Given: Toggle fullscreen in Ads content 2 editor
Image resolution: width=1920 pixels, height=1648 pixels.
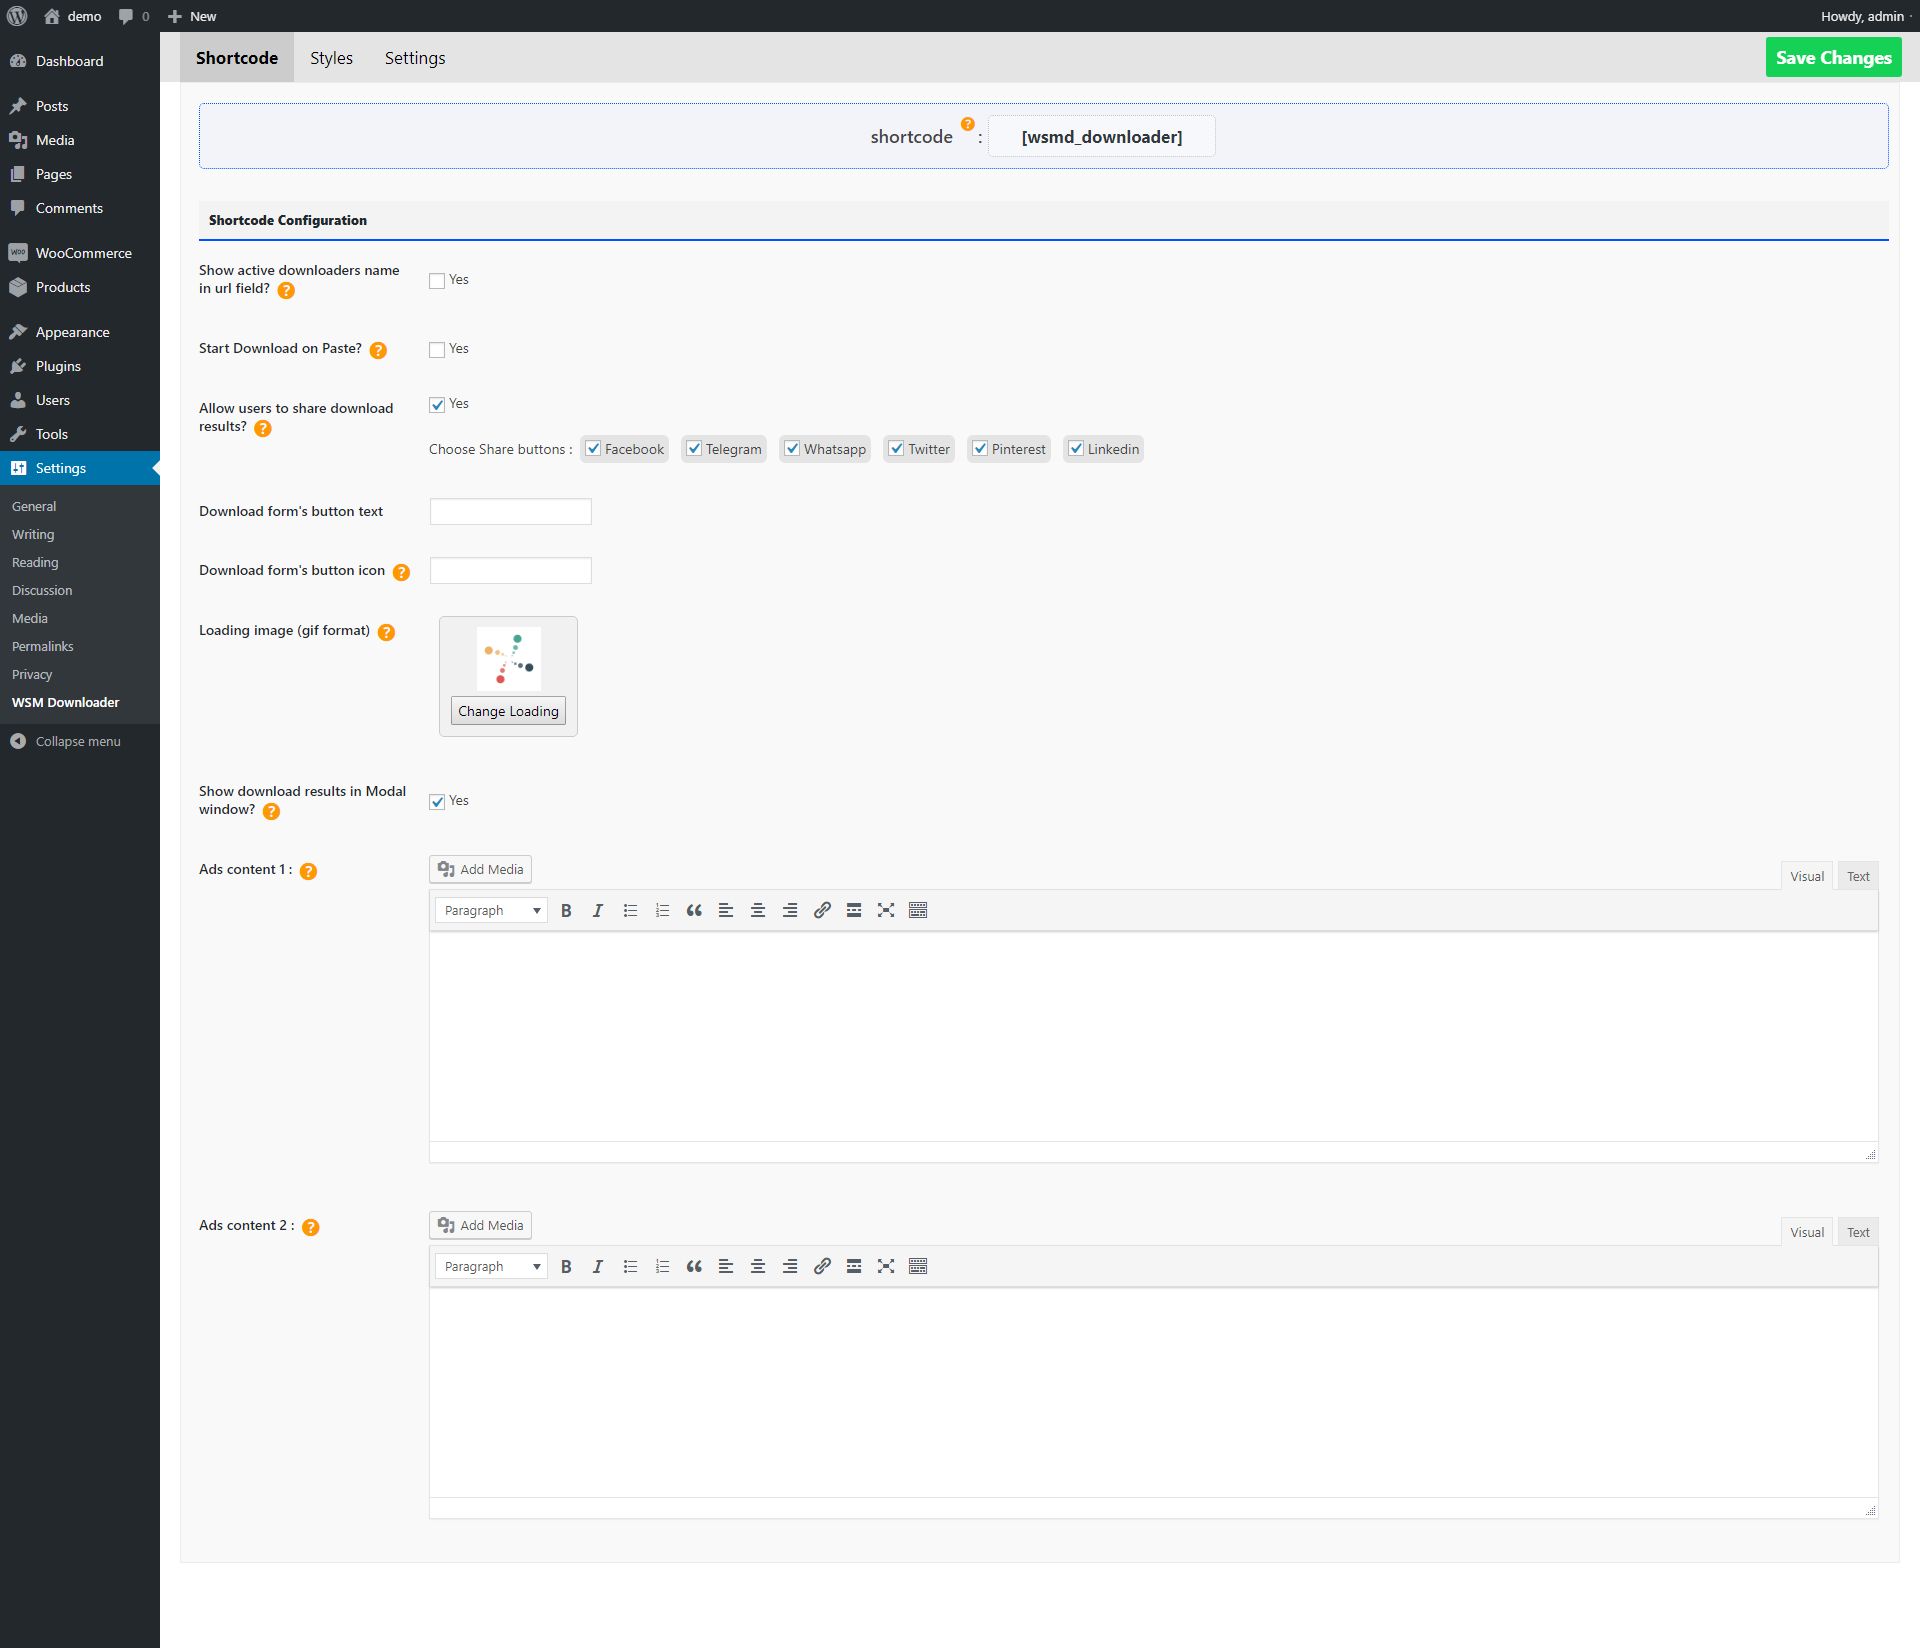Looking at the screenshot, I should coord(886,1266).
